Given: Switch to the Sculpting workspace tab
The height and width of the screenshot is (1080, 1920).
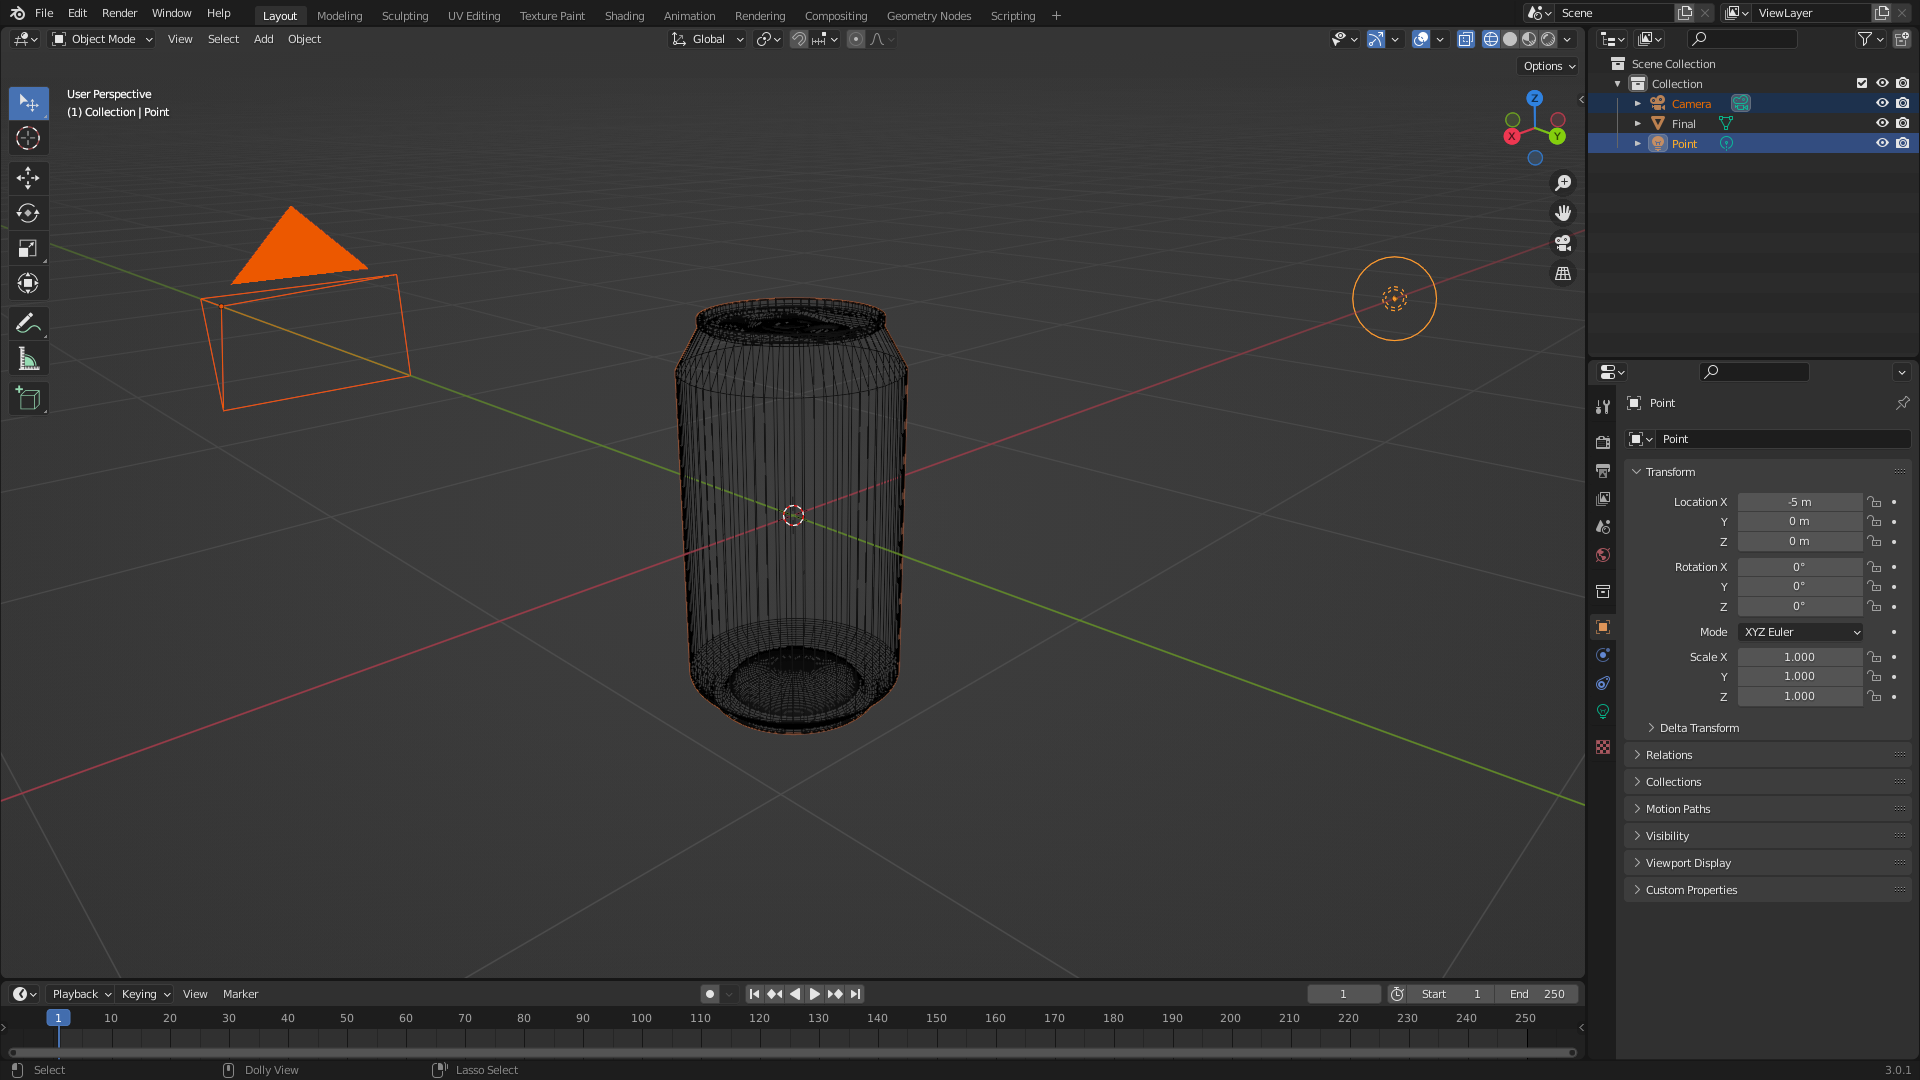Looking at the screenshot, I should pos(405,15).
